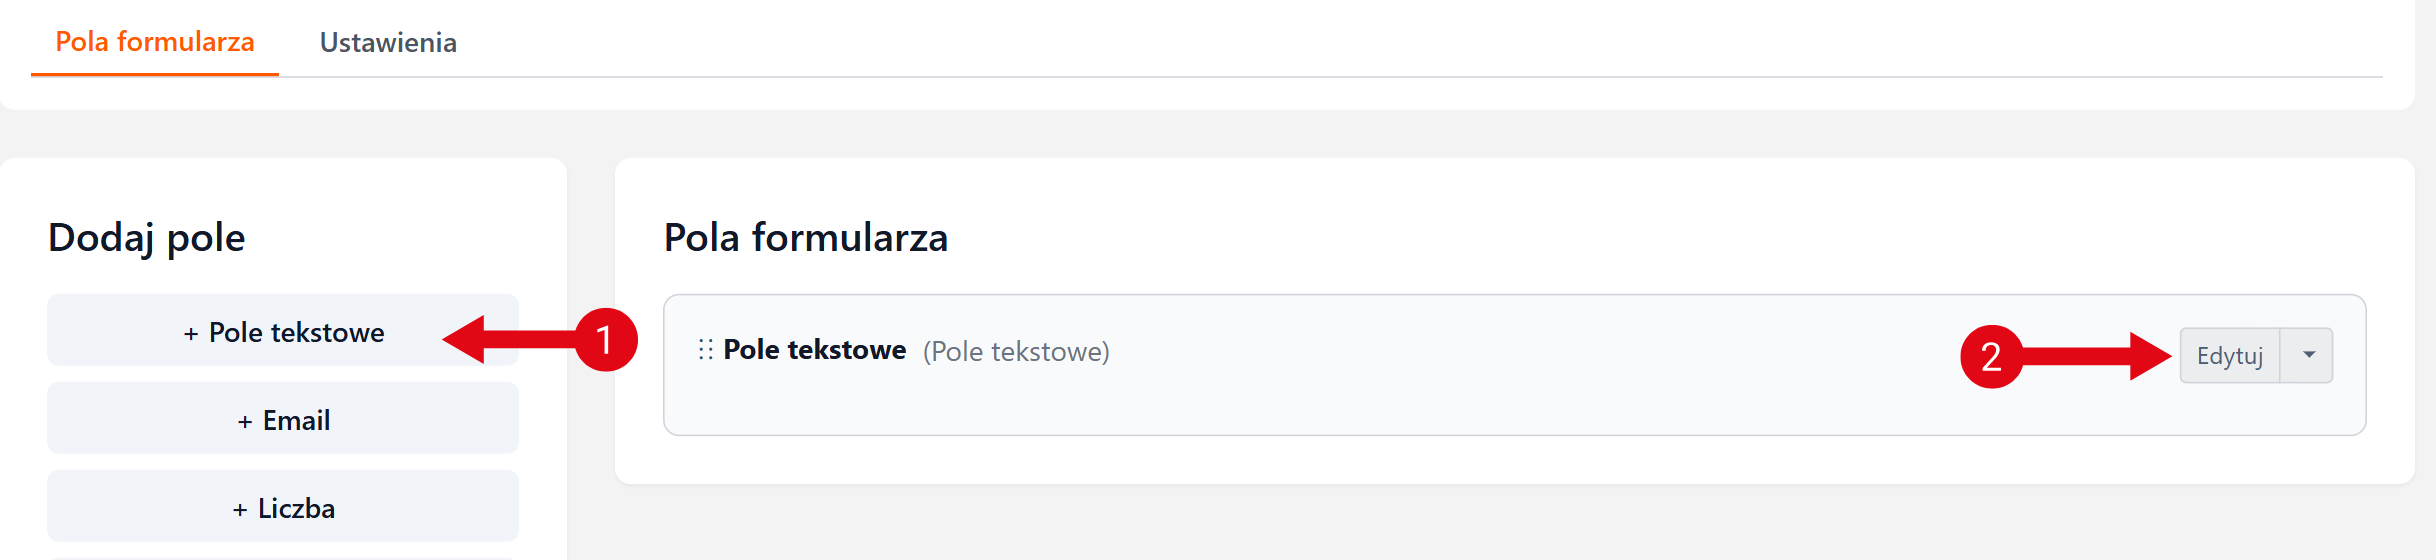This screenshot has height=560, width=2436.
Task: Click the drag handle of Pole tekstowe field
Action: (x=706, y=350)
